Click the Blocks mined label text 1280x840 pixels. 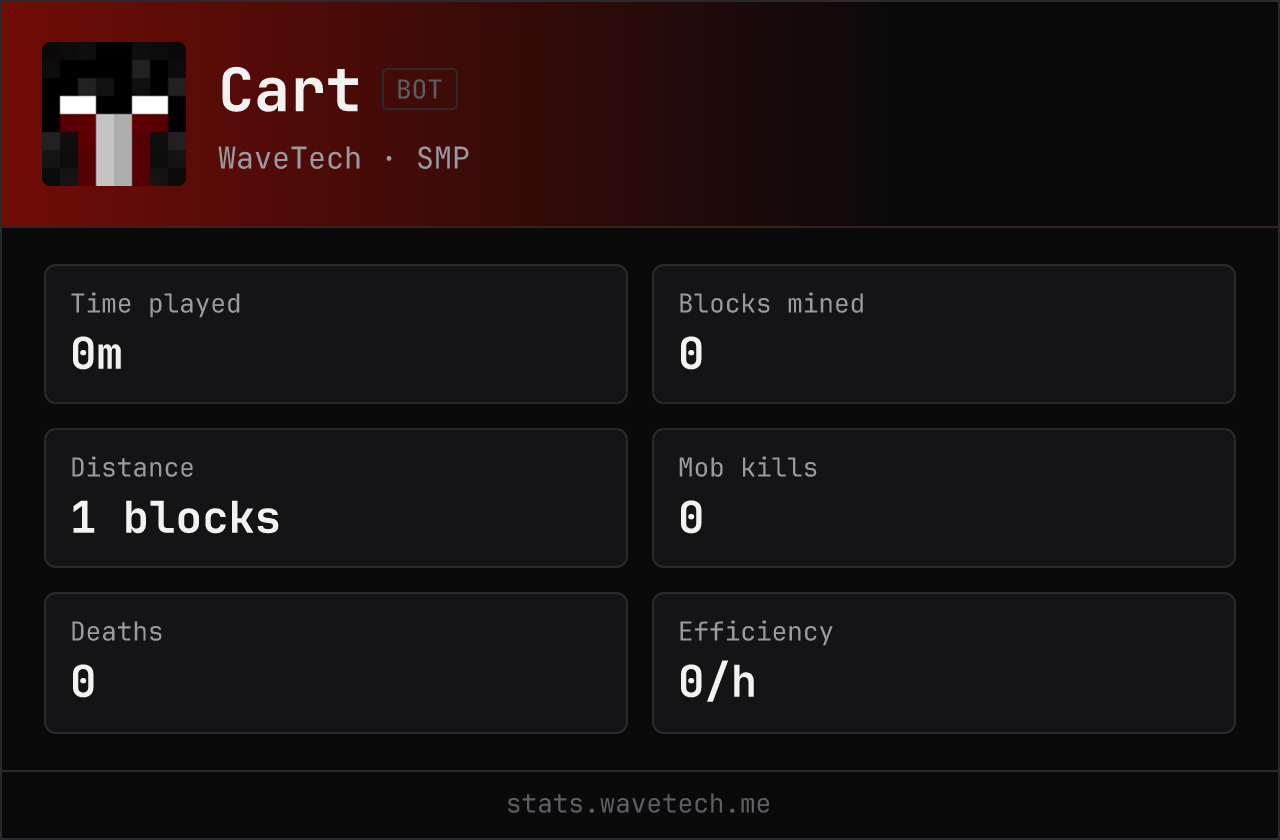pyautogui.click(x=772, y=304)
